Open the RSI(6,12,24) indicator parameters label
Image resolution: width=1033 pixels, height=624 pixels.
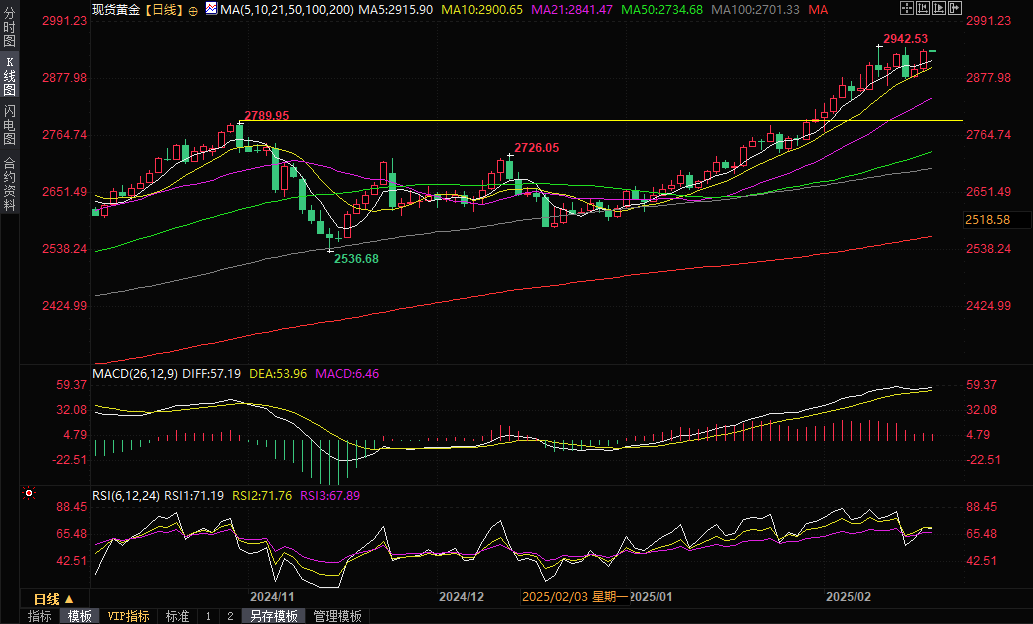126,494
